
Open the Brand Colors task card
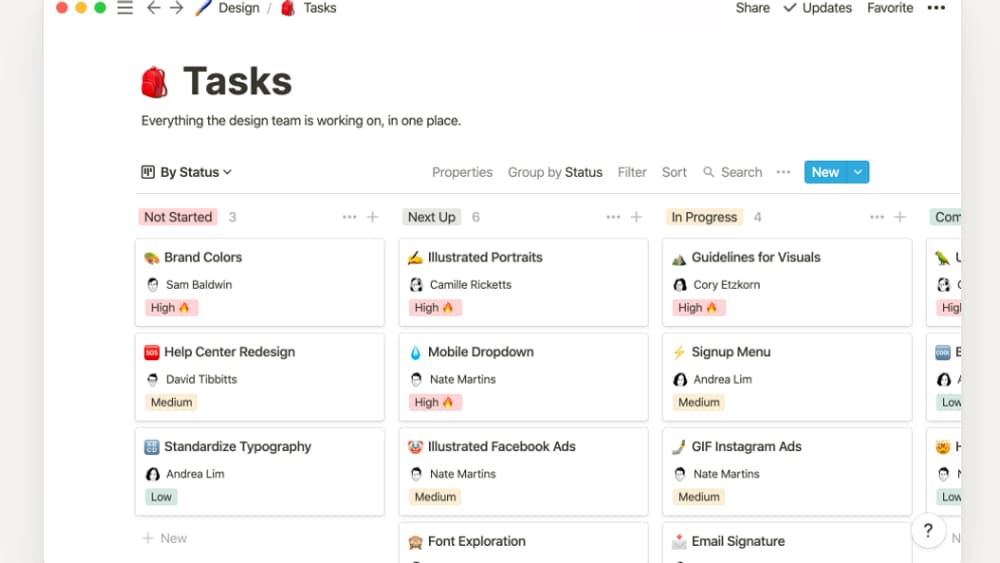point(259,282)
